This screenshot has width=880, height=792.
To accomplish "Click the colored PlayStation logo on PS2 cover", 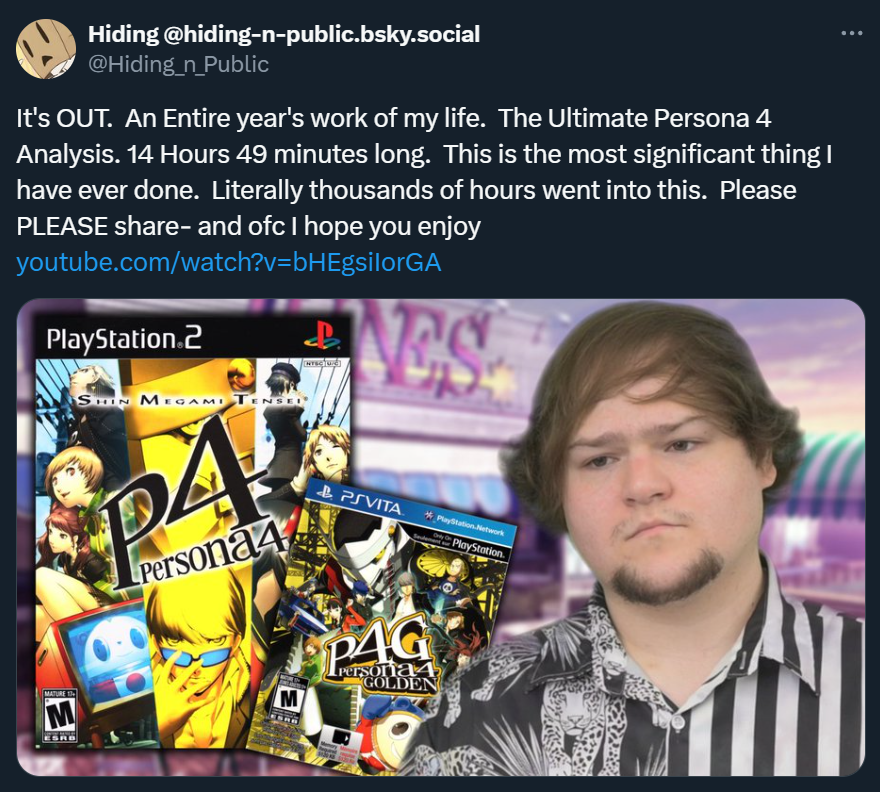I will (x=322, y=335).
